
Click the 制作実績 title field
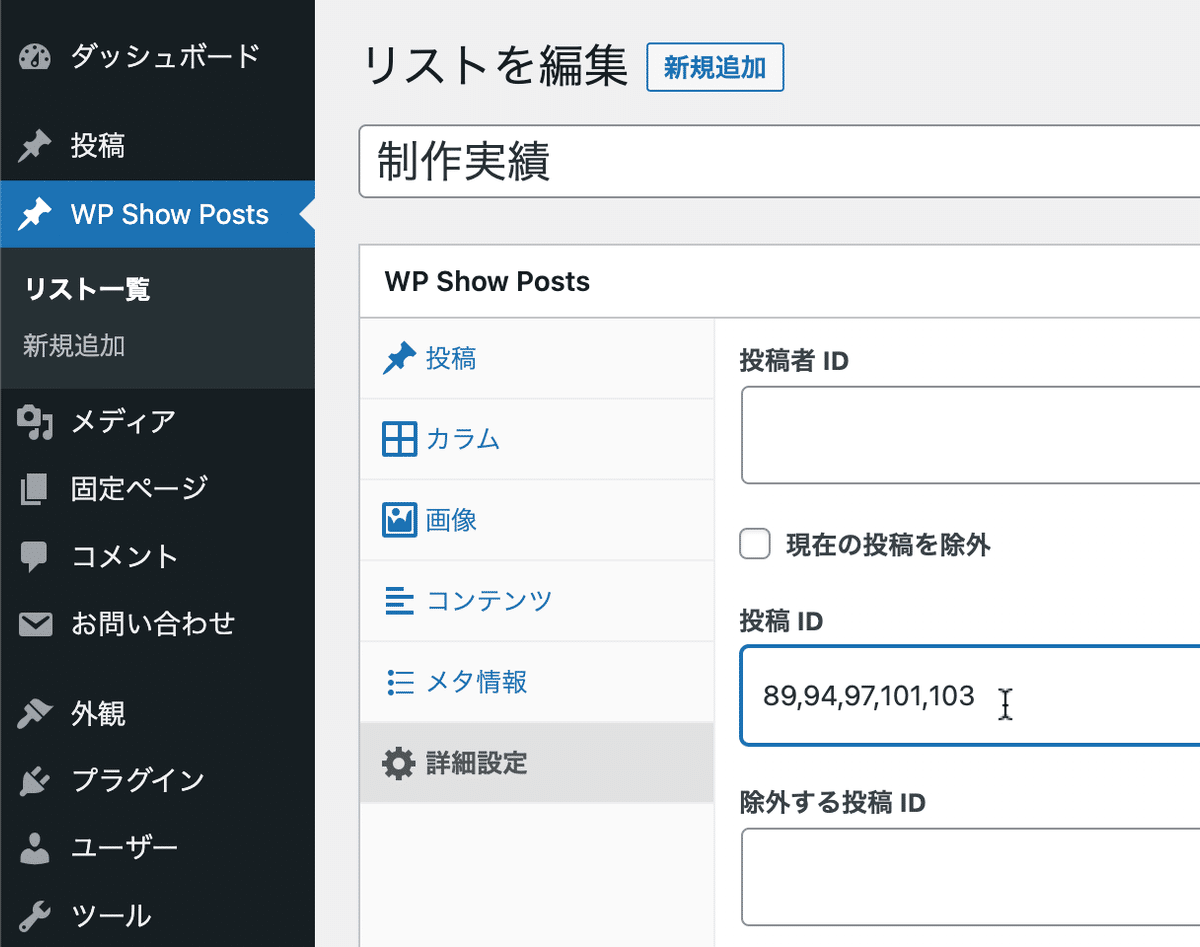[779, 162]
